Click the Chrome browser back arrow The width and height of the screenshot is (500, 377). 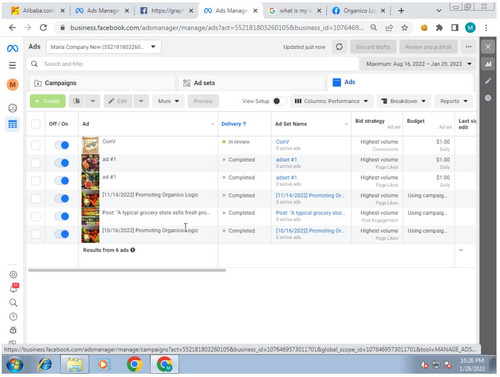(12, 28)
